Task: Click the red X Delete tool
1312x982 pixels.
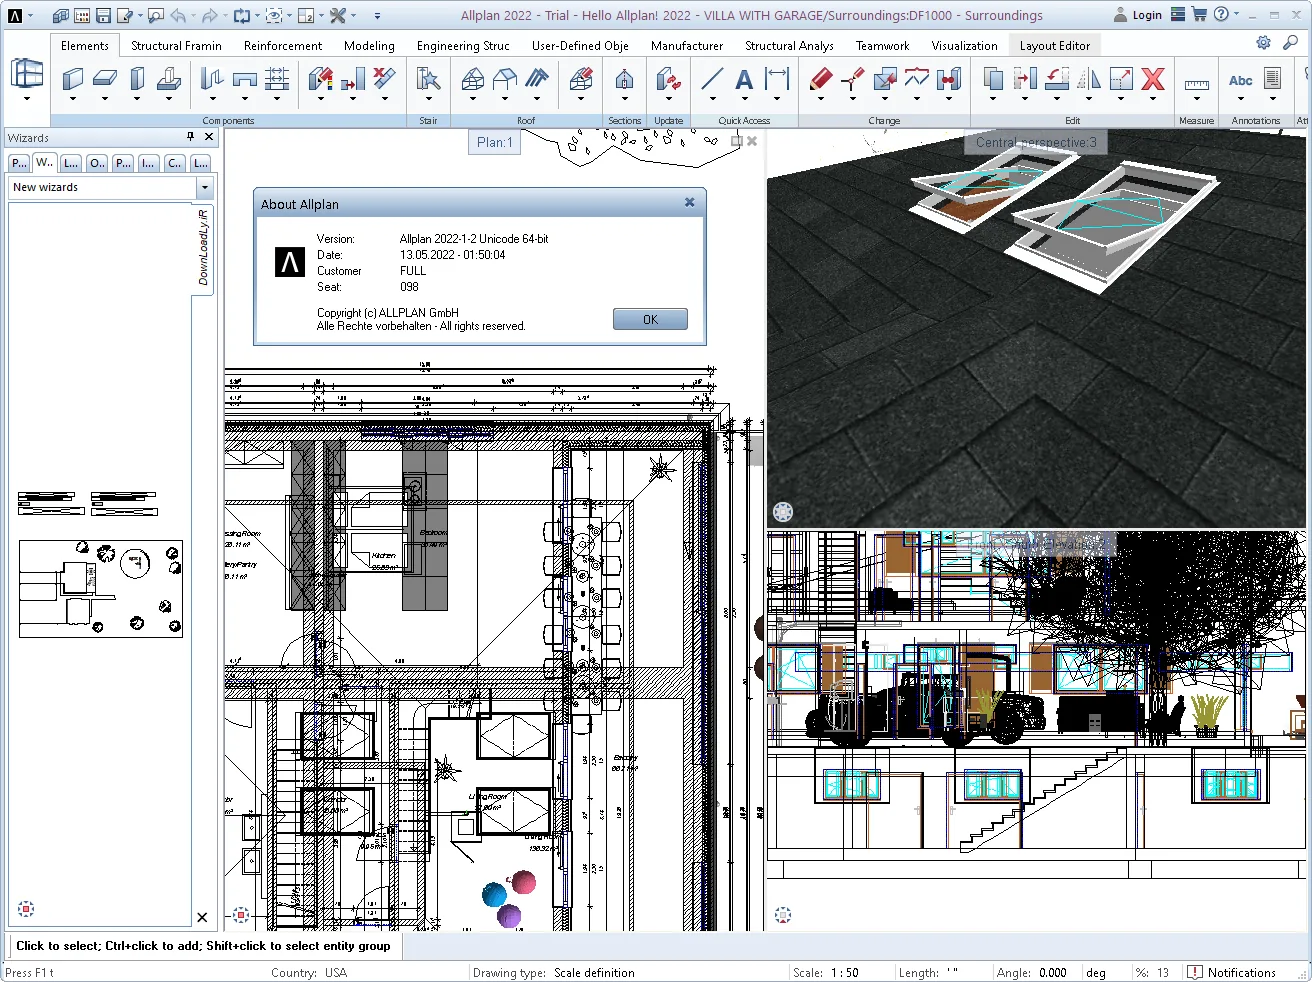Action: (x=1153, y=79)
